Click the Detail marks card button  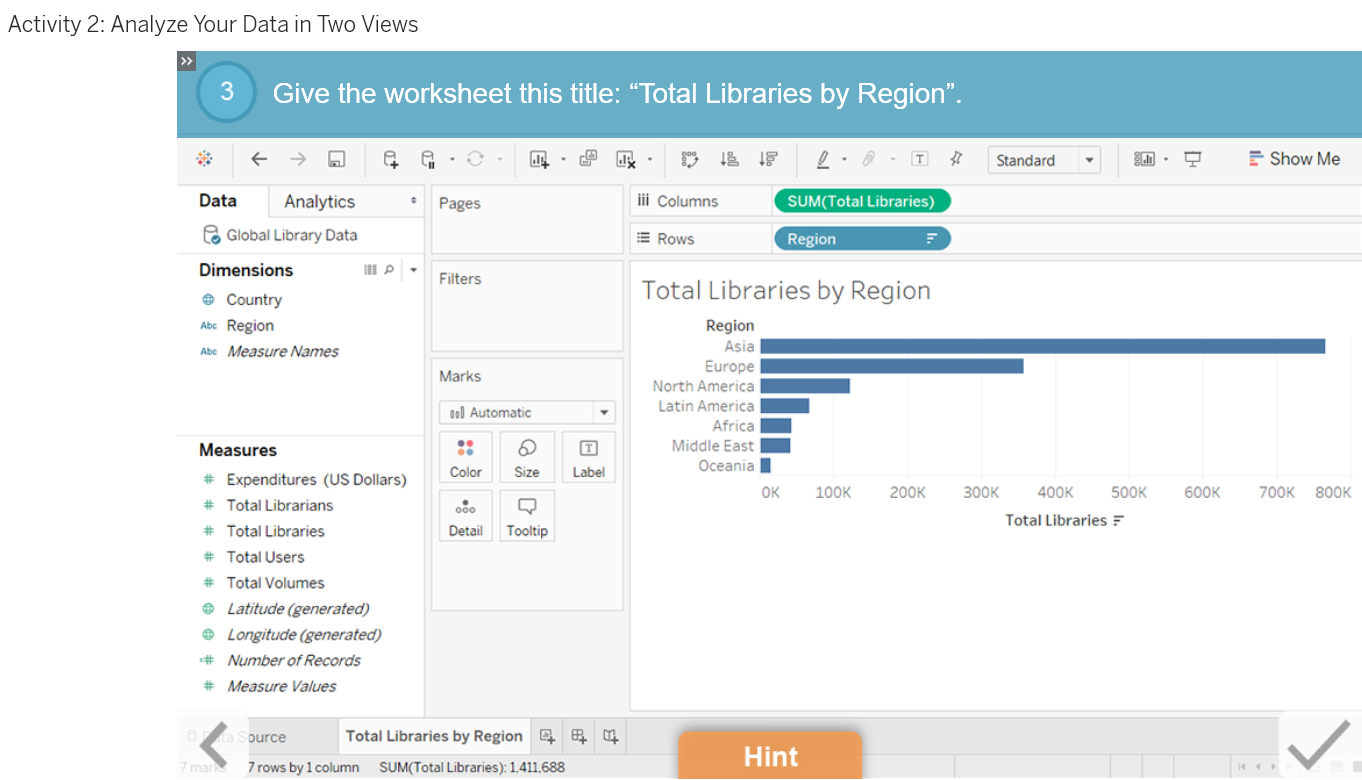tap(466, 516)
